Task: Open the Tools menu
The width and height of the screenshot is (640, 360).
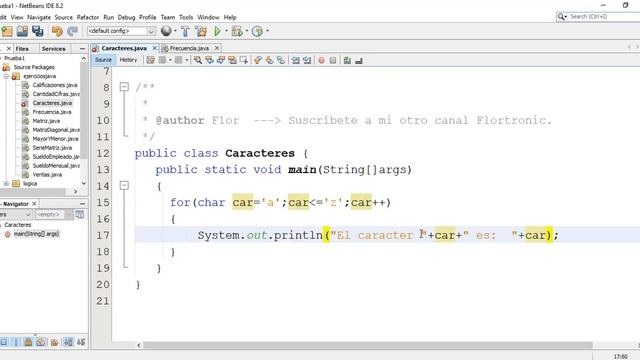Action: point(186,17)
